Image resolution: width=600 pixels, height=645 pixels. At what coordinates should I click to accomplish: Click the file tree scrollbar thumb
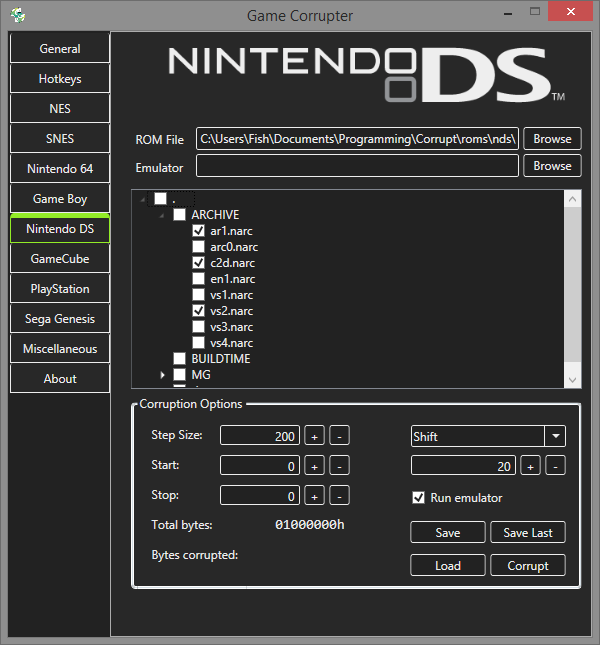click(x=572, y=285)
